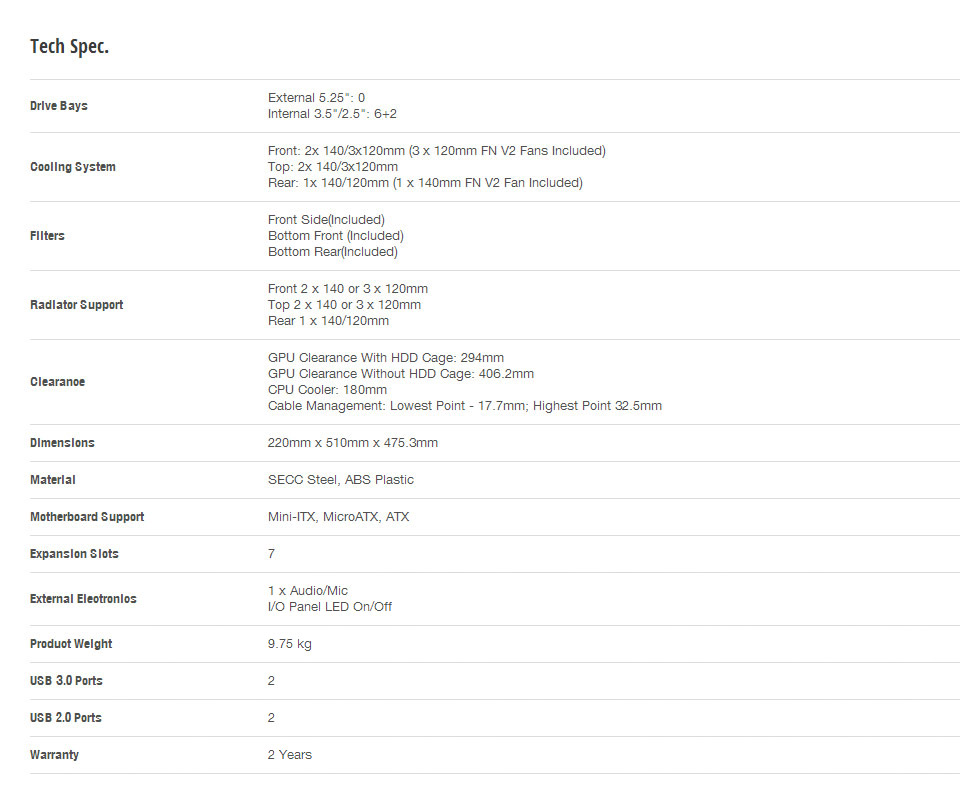The image size is (960, 791).
Task: Click the External Electronics label
Action: click(x=83, y=599)
